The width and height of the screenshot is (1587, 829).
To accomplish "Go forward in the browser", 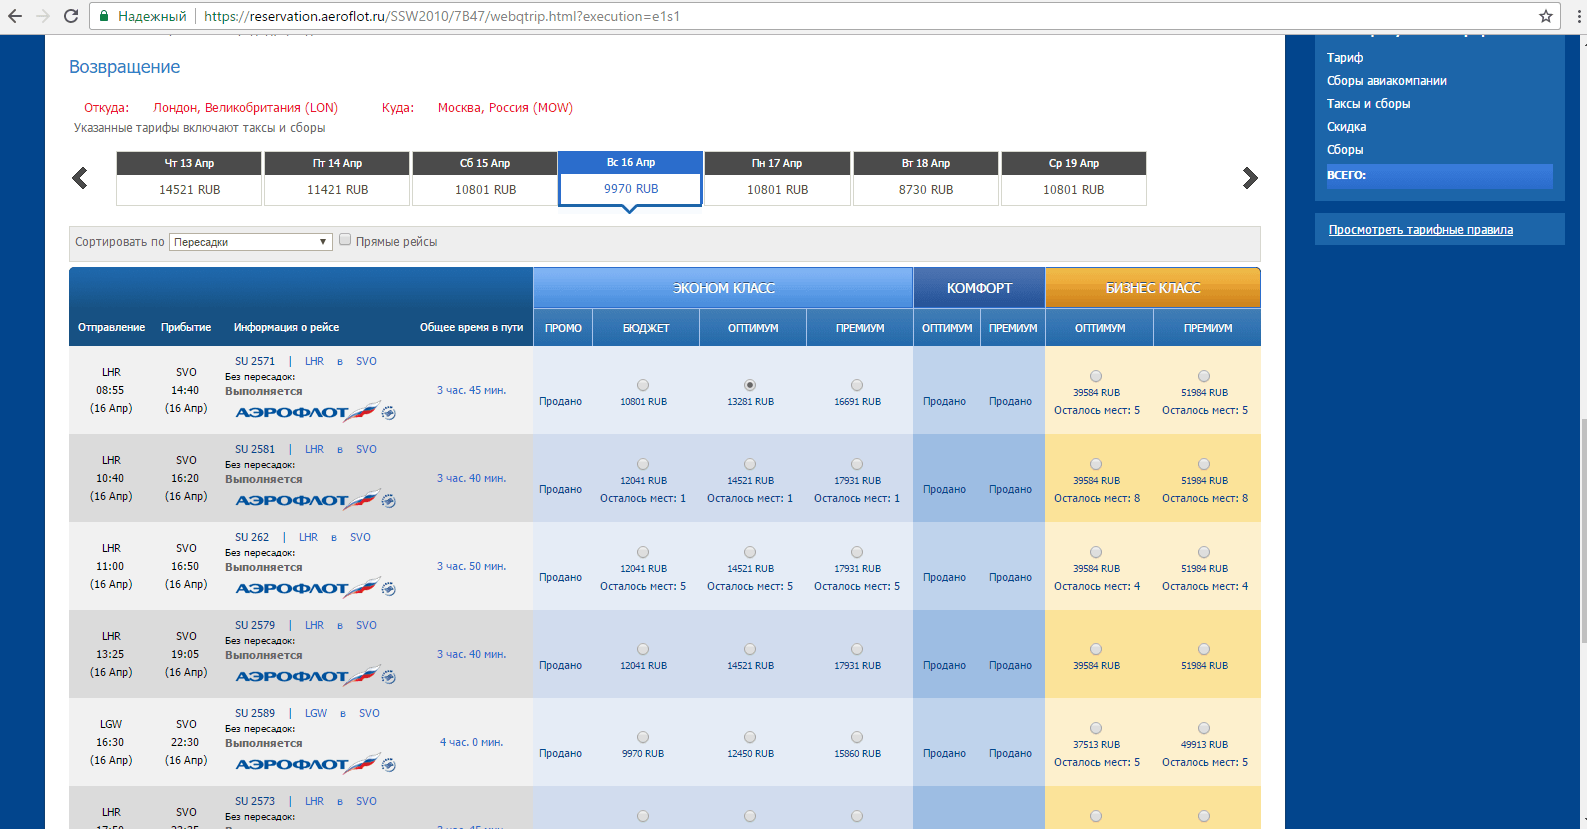I will click(43, 16).
